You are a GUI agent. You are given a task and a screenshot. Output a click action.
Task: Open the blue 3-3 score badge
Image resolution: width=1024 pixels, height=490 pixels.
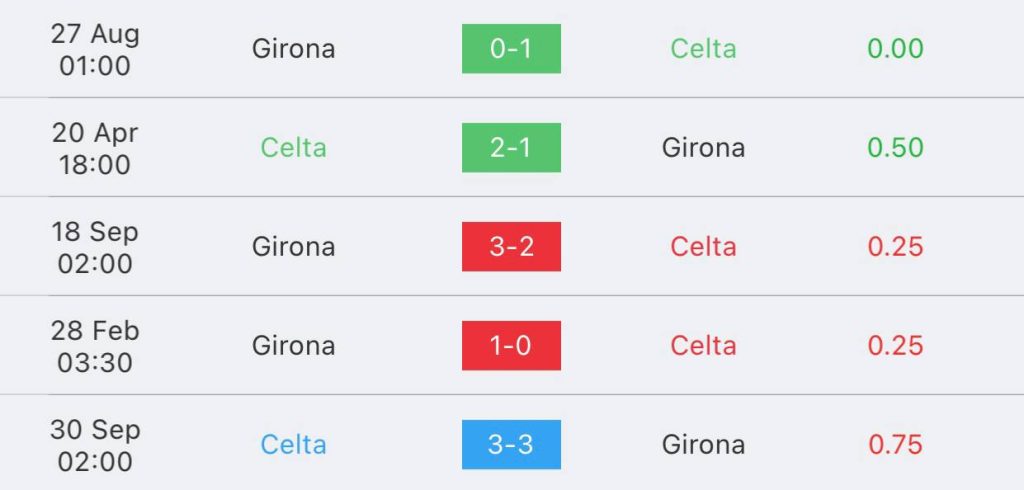[511, 444]
